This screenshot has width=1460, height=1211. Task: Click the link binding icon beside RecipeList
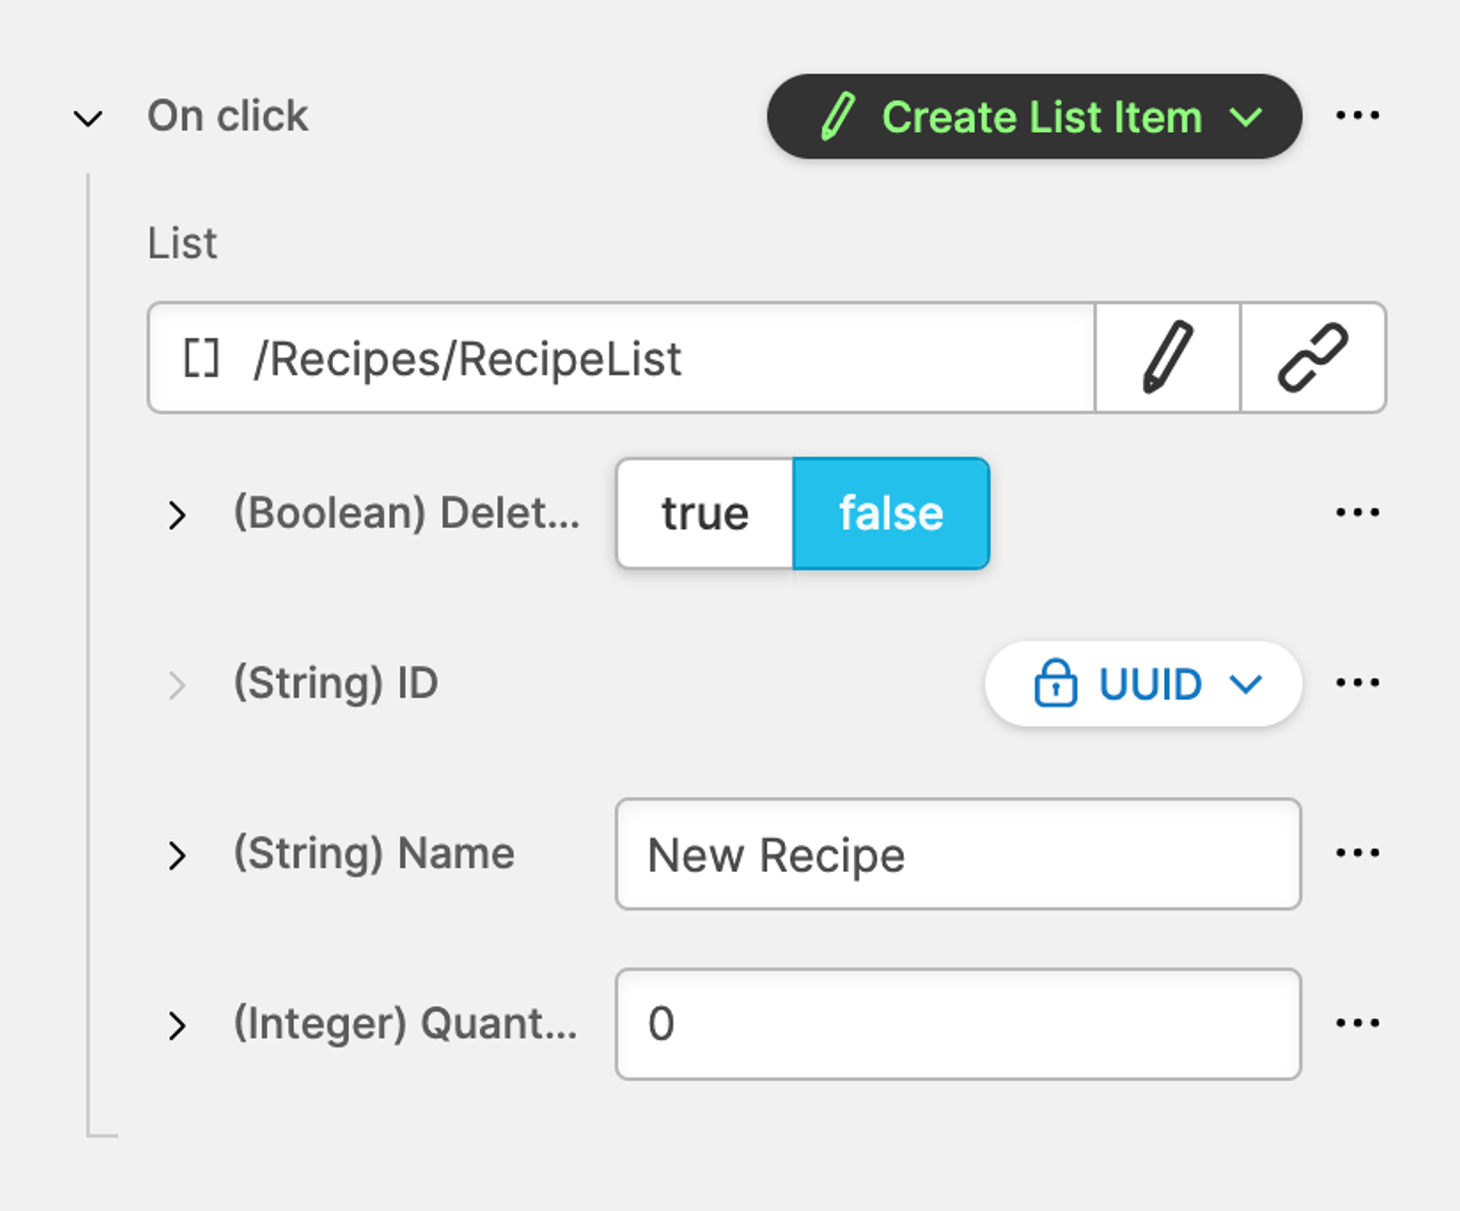click(1313, 357)
